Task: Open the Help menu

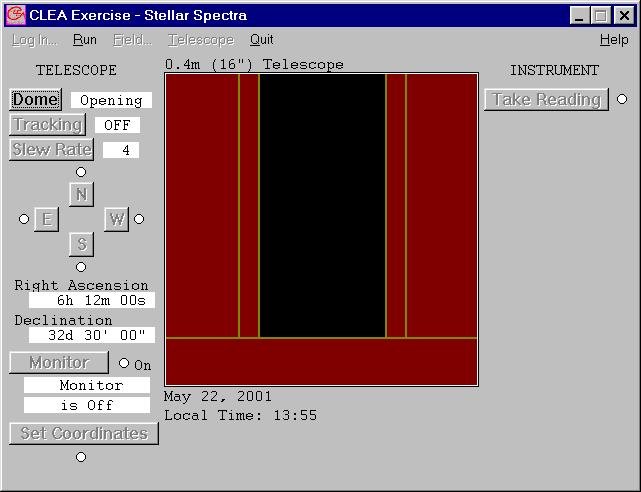Action: pyautogui.click(x=613, y=40)
